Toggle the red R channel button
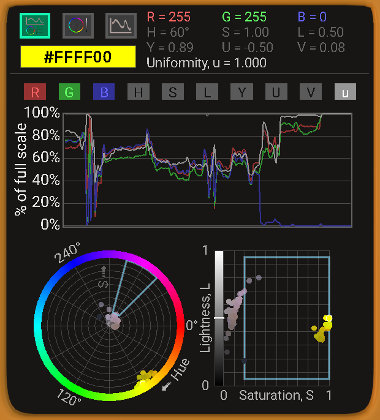 [35, 92]
